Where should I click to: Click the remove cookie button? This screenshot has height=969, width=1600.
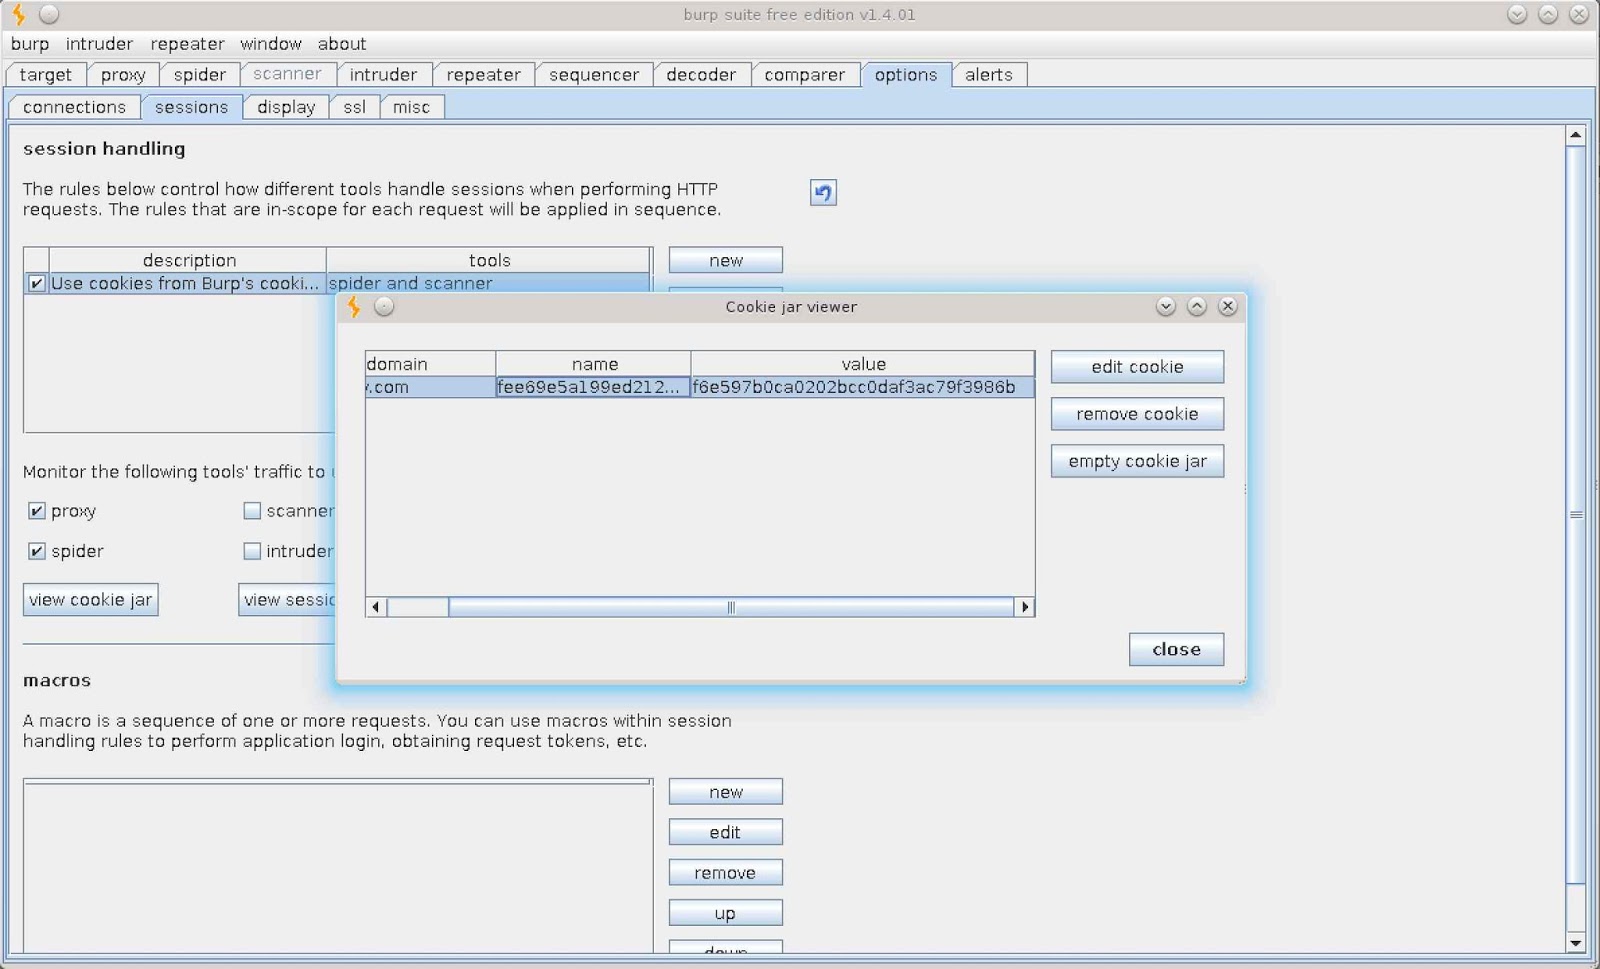[1137, 414]
